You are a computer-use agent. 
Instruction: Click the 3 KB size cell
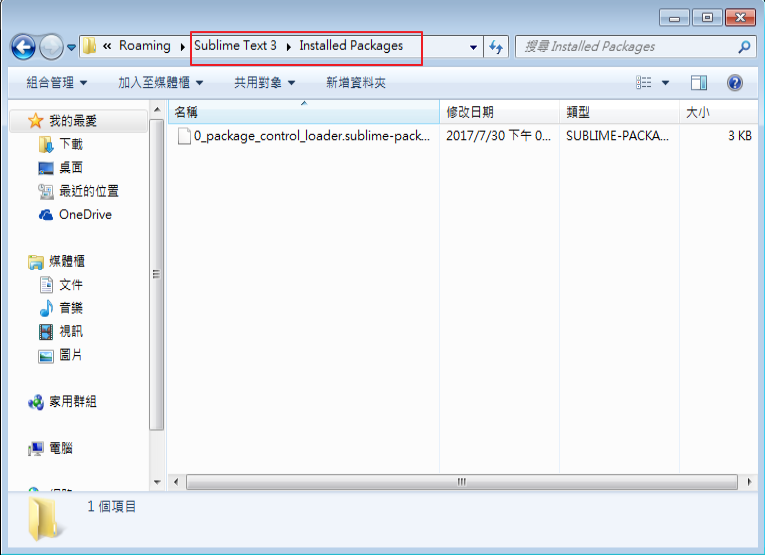click(x=740, y=136)
